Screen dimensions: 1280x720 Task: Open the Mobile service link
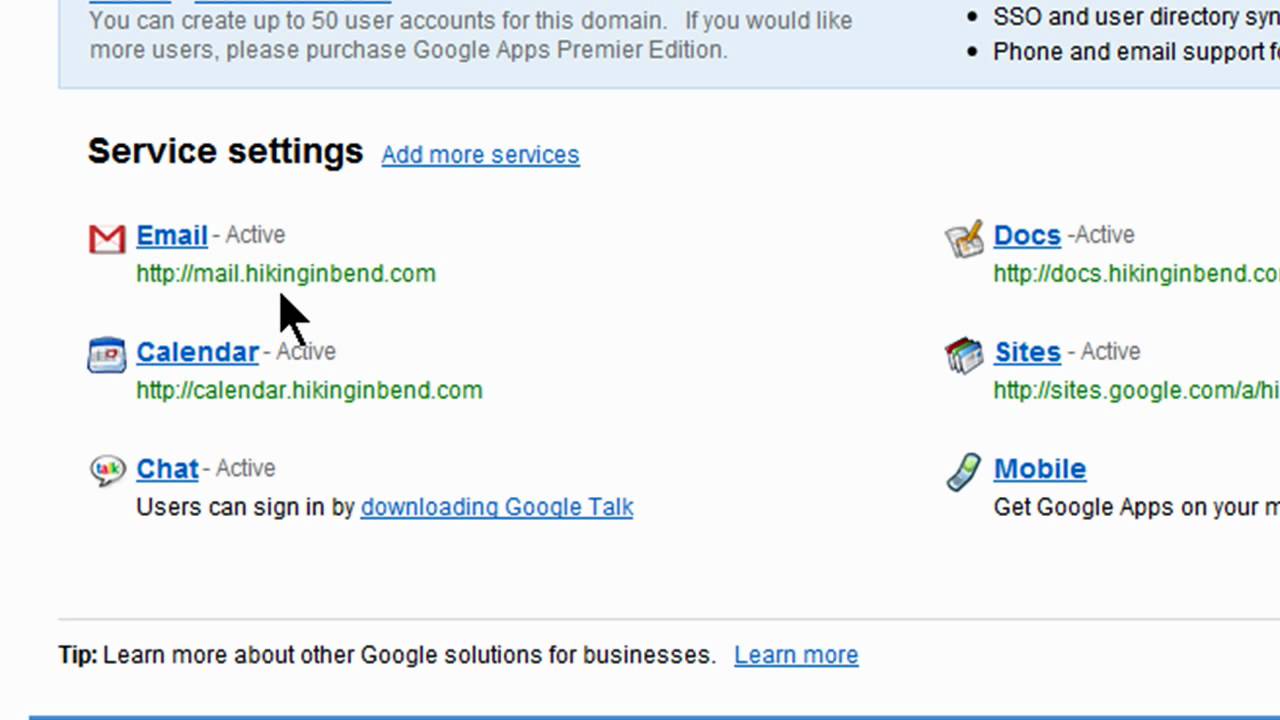pos(1040,469)
